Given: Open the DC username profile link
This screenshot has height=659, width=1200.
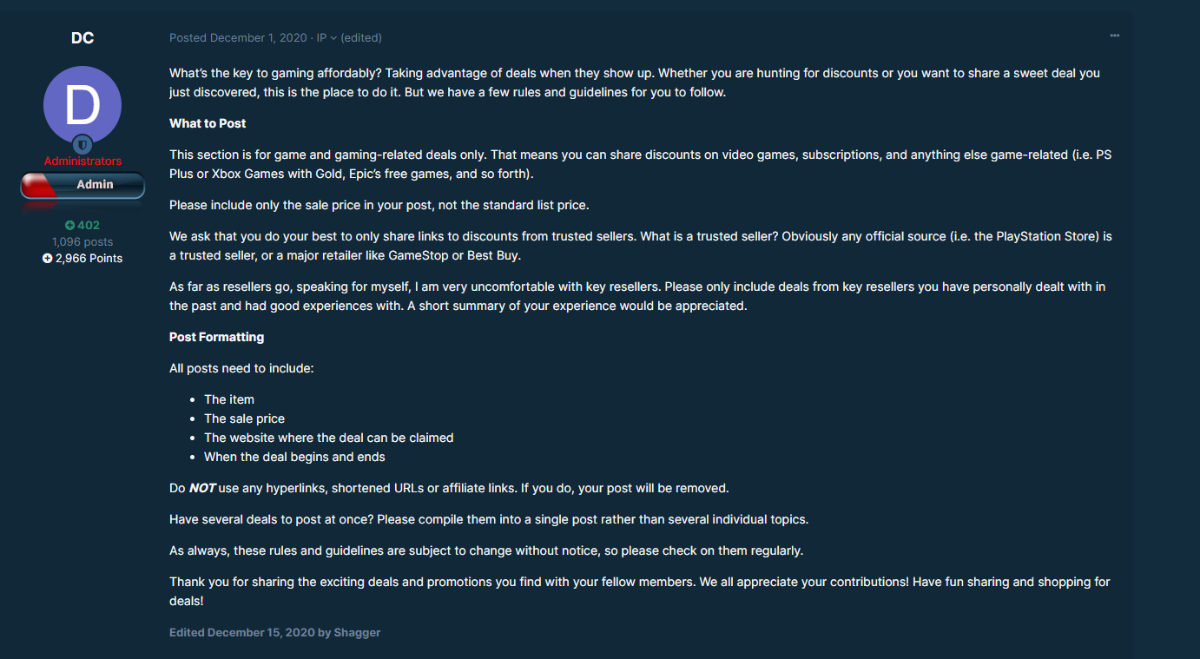Looking at the screenshot, I should pos(83,38).
